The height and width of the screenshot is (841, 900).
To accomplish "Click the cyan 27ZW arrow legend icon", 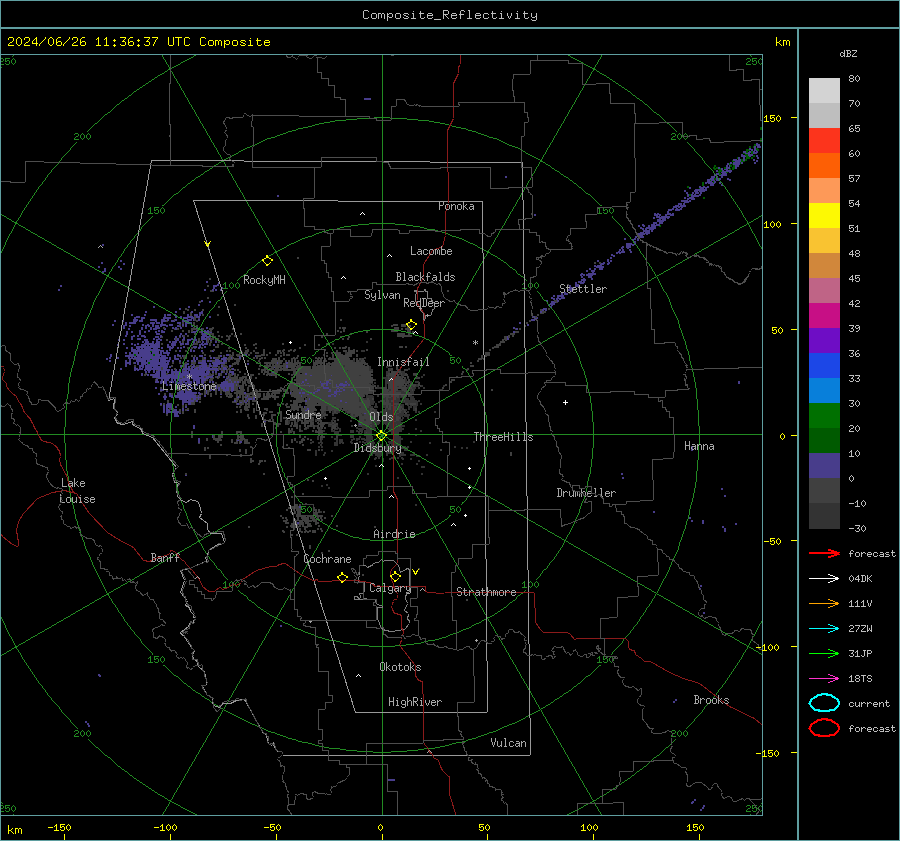I will [824, 629].
